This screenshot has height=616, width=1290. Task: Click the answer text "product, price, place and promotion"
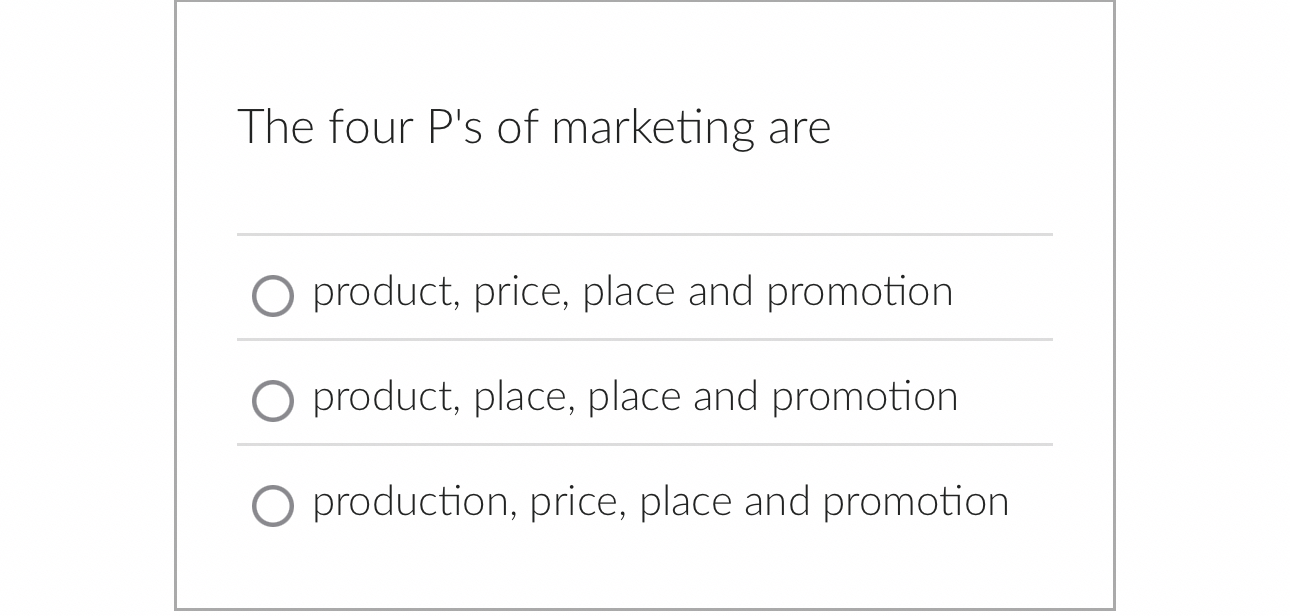(632, 292)
